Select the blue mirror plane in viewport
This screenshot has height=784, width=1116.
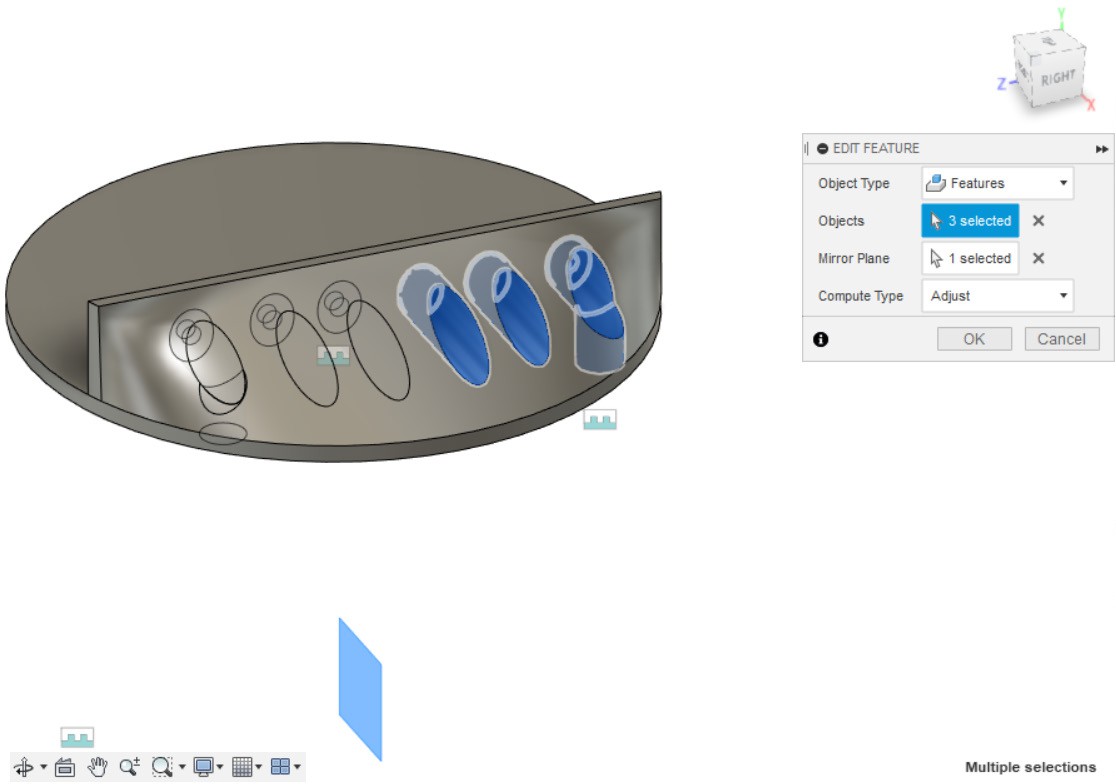360,690
